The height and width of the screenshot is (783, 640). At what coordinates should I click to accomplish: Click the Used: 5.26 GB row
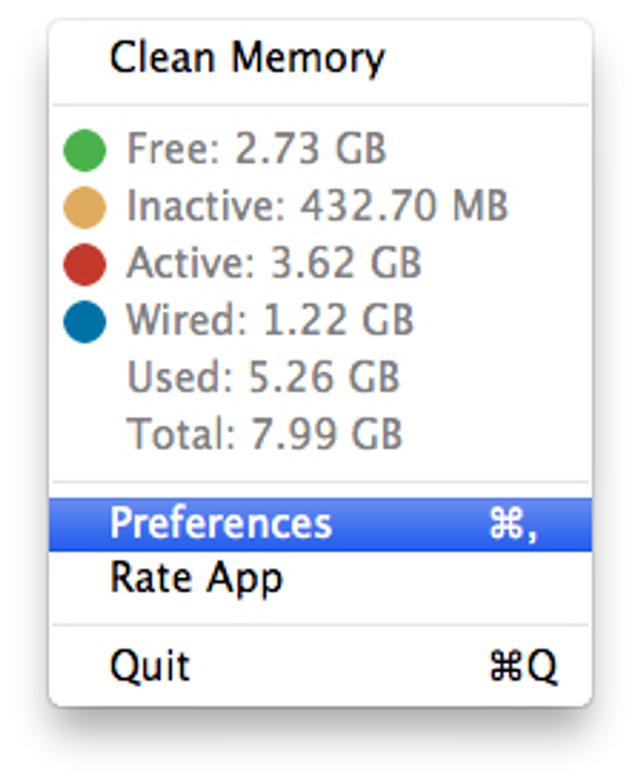pyautogui.click(x=263, y=377)
